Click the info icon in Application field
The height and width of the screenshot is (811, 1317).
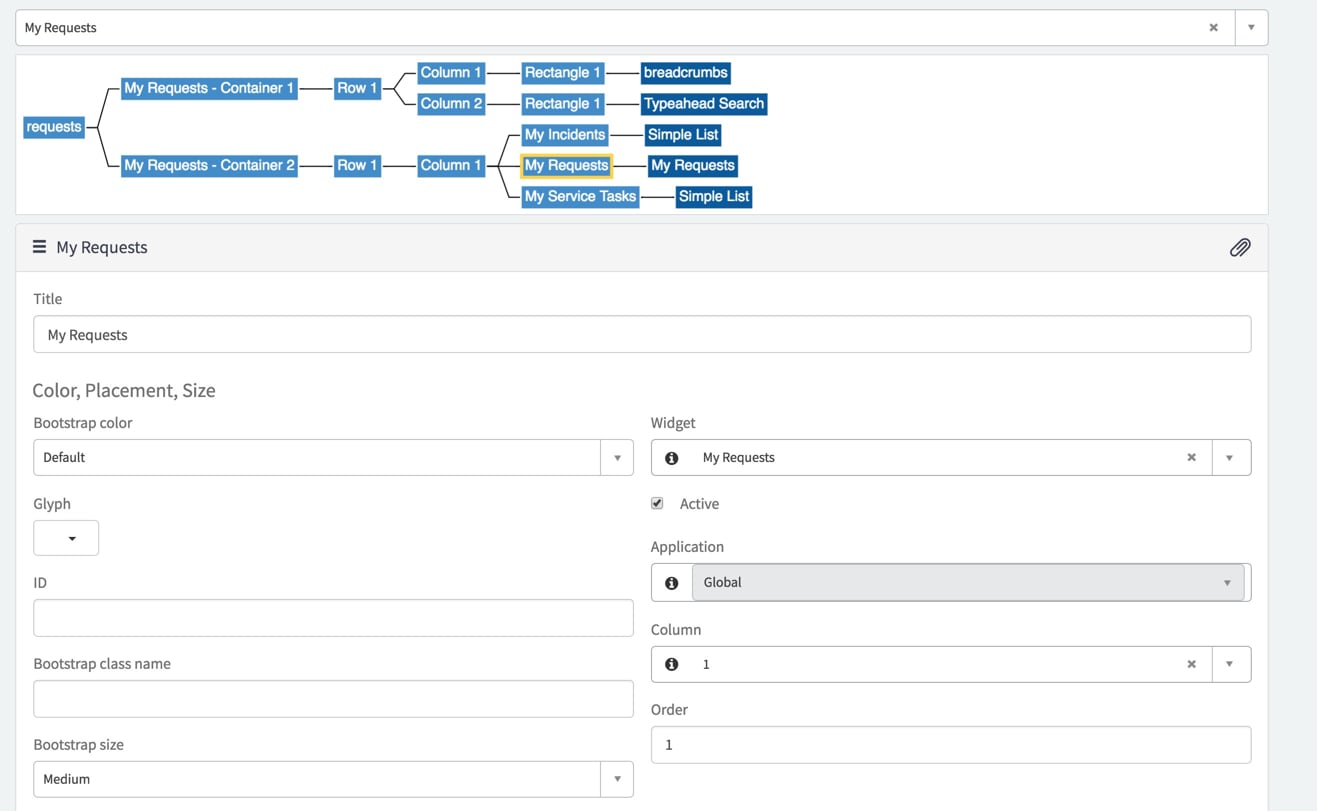pos(672,583)
